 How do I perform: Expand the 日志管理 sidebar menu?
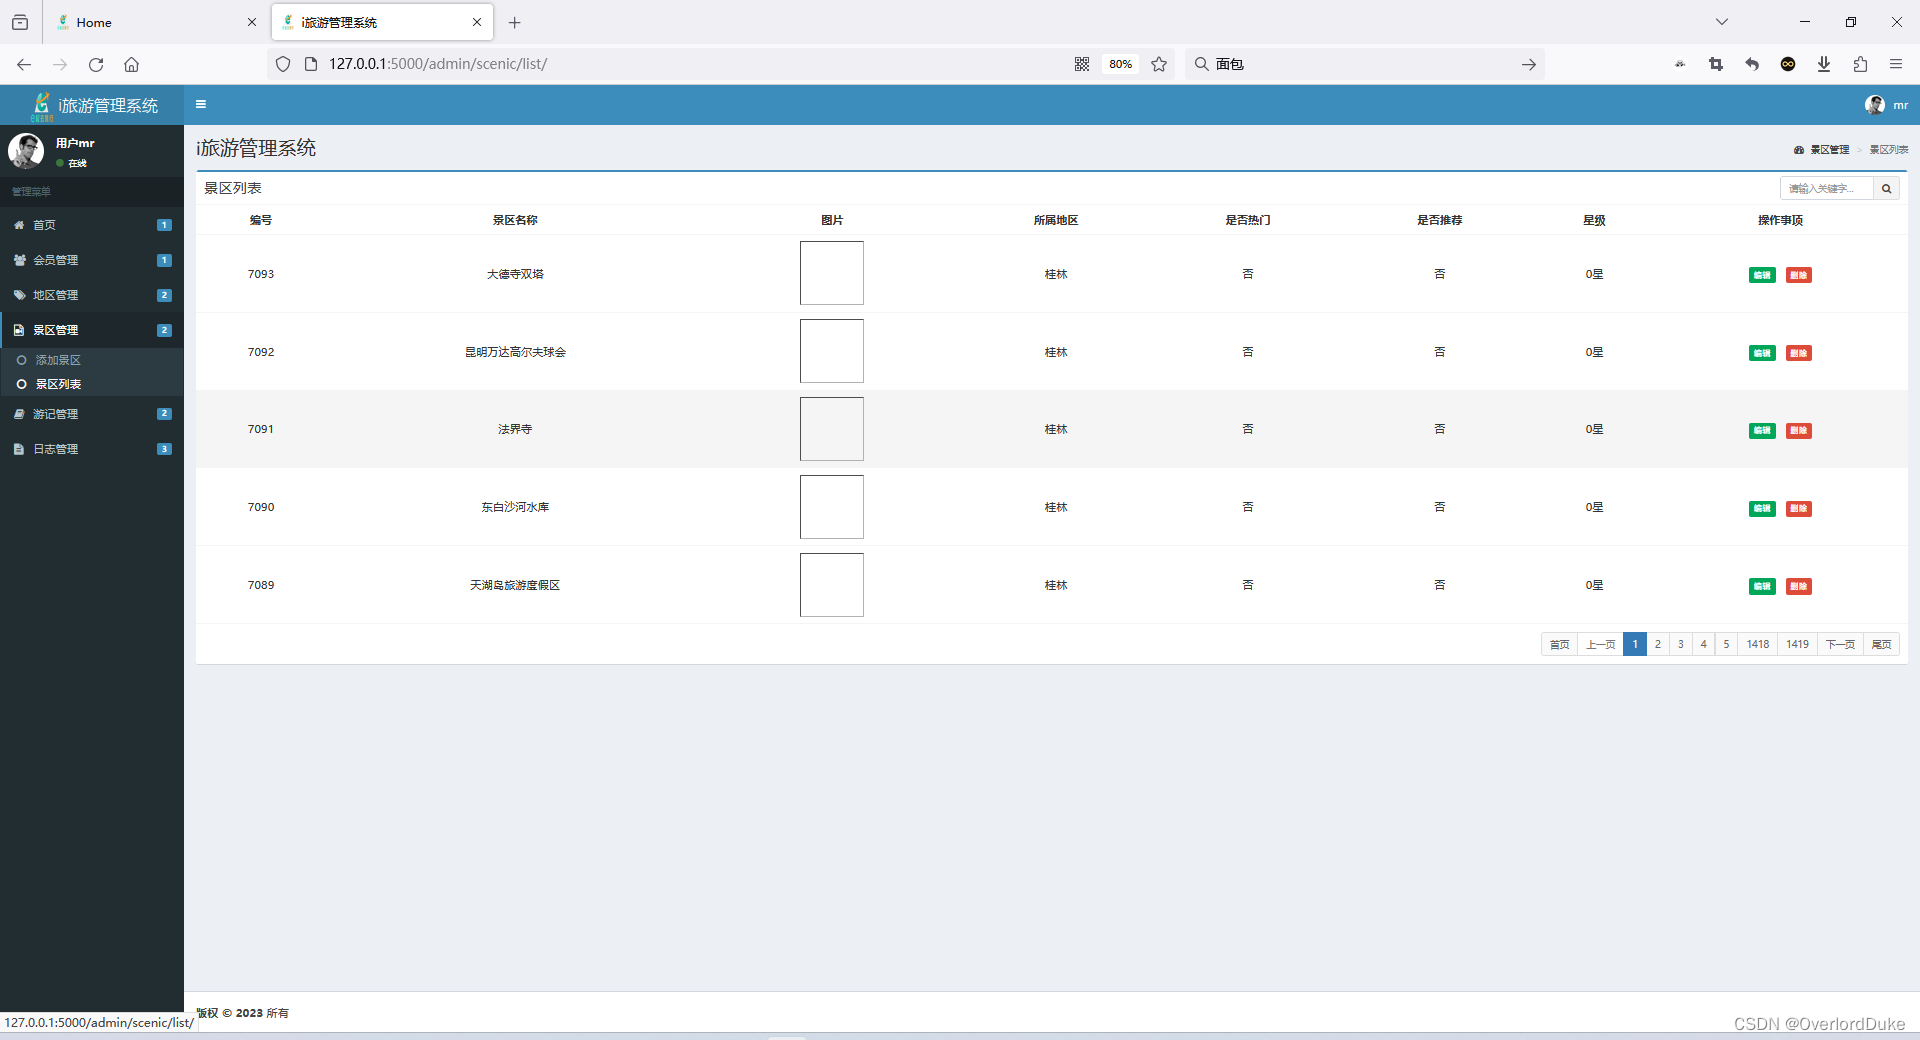[x=92, y=449]
